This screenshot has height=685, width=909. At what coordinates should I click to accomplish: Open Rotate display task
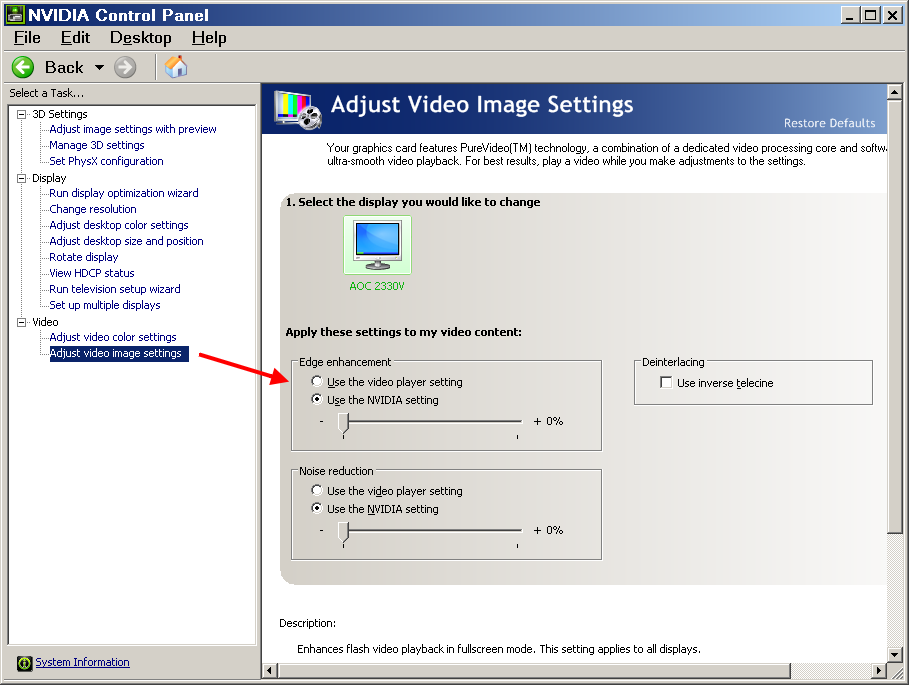(x=83, y=257)
